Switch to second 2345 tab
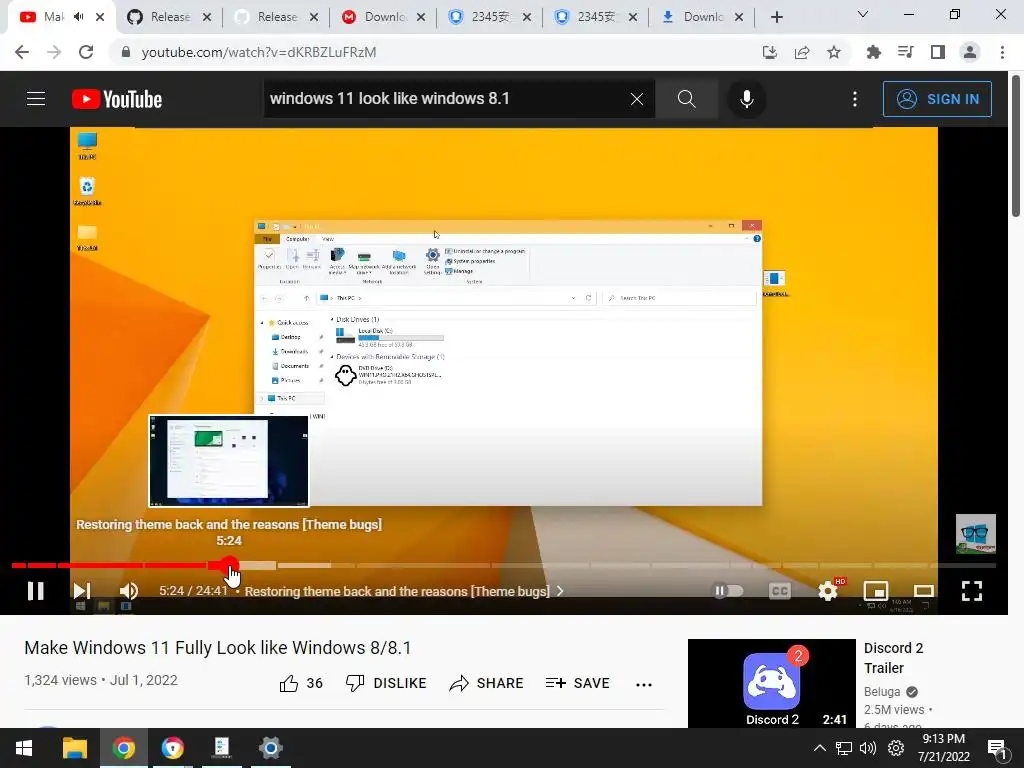This screenshot has height=768, width=1024. (596, 17)
